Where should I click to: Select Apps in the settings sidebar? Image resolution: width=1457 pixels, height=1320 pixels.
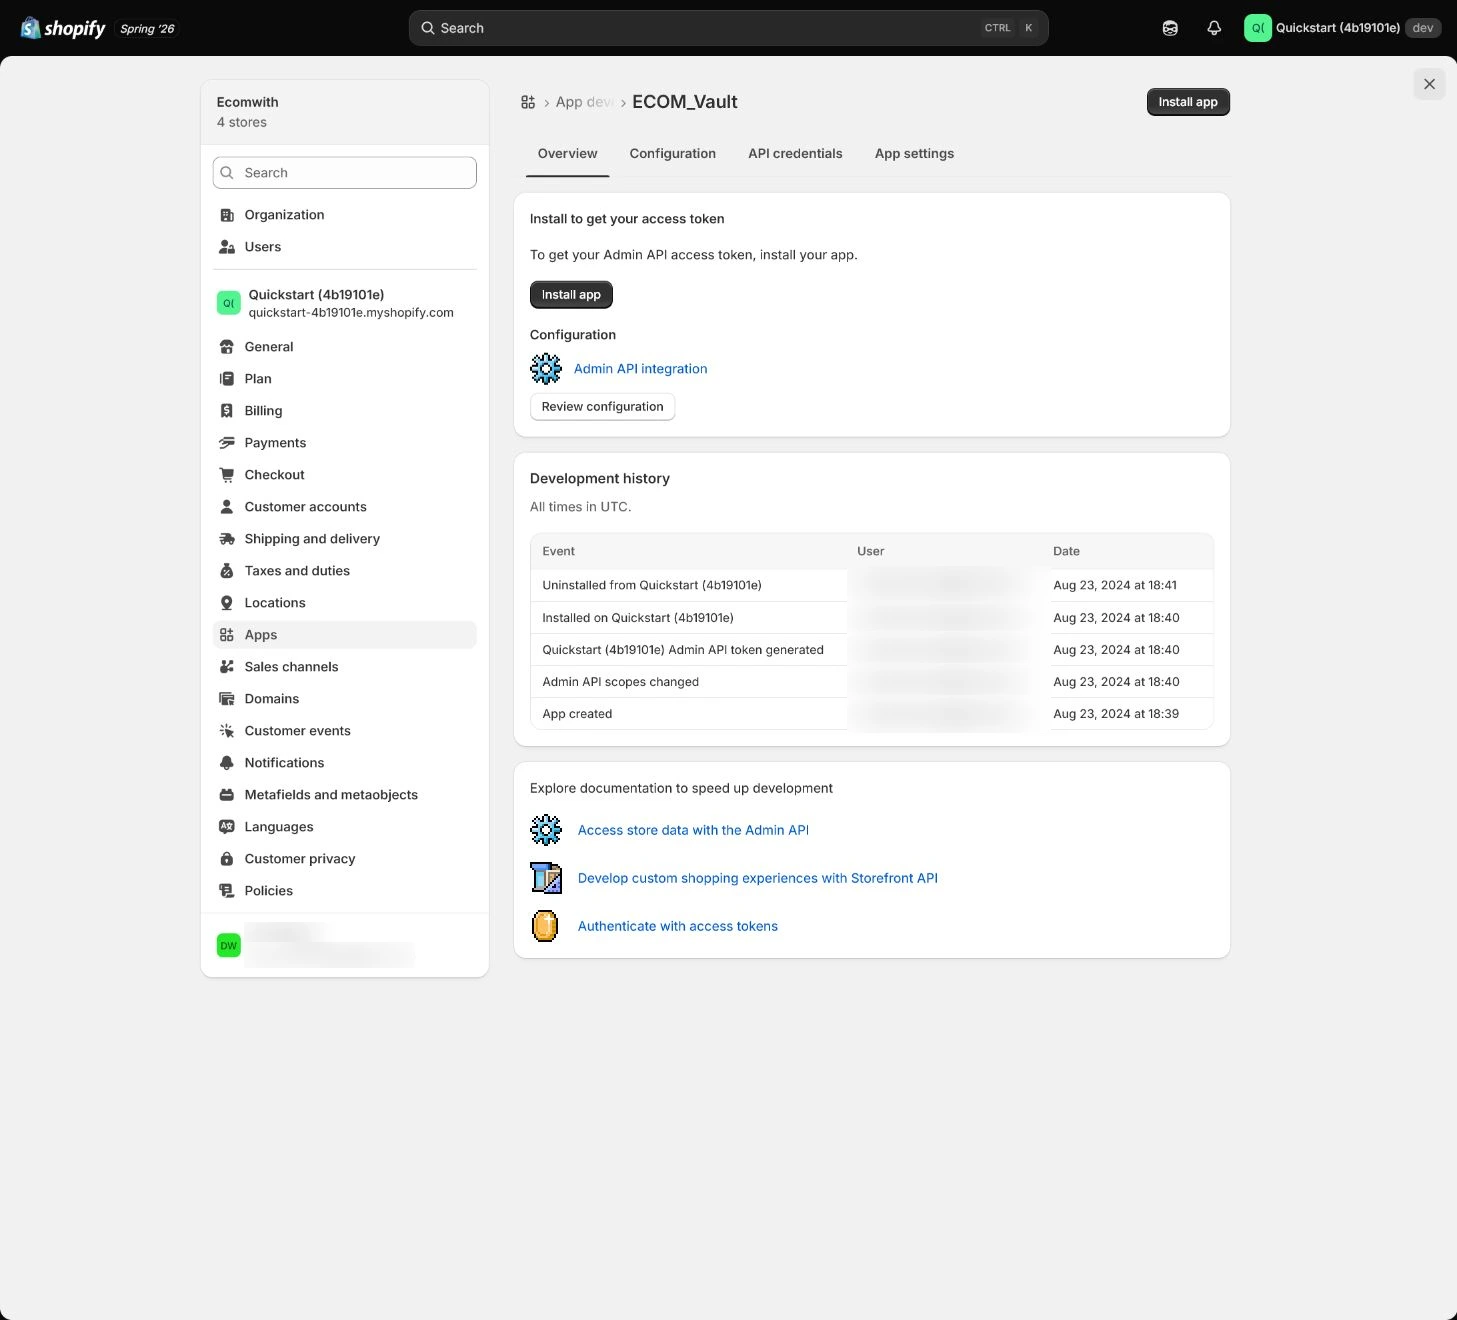(345, 635)
